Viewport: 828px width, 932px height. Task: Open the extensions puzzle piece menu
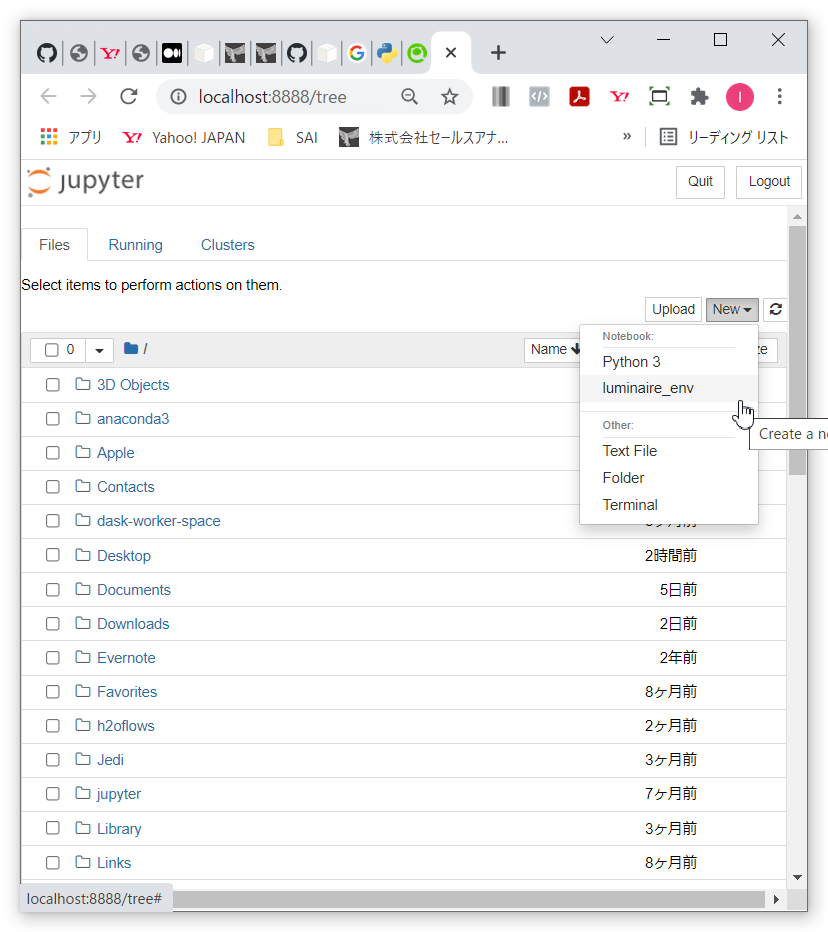pos(700,96)
